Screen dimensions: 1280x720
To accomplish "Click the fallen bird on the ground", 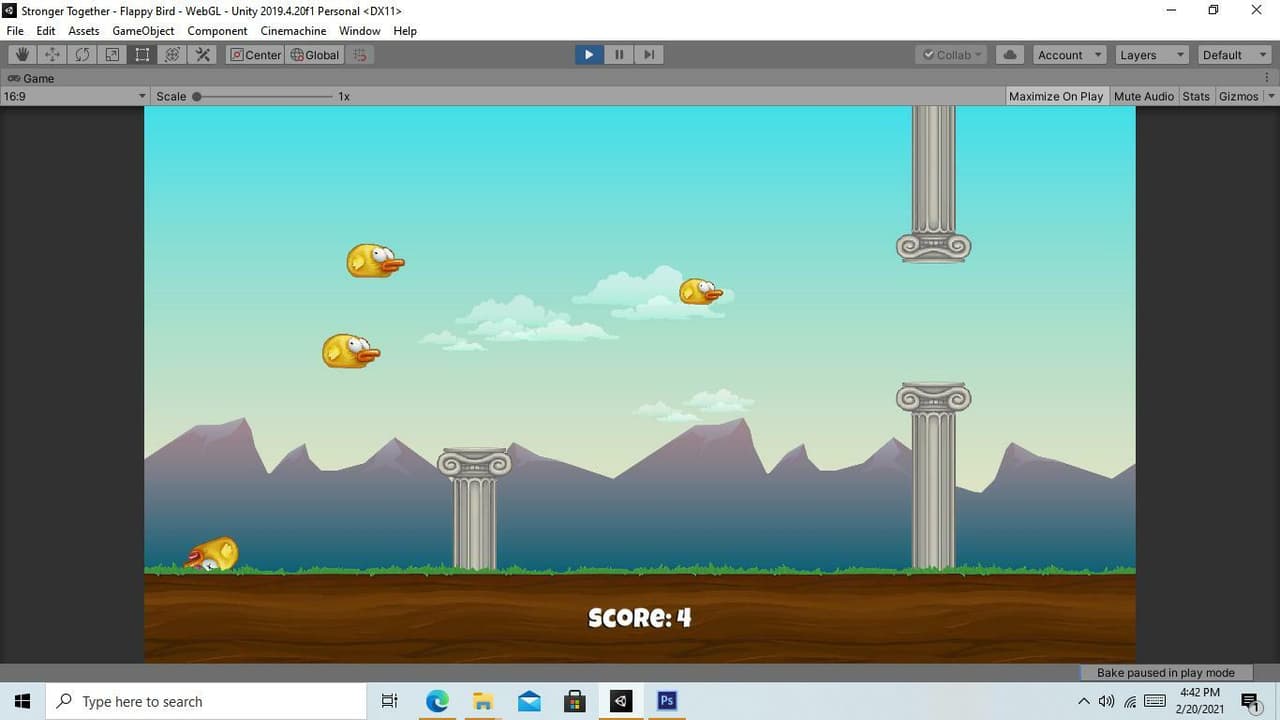I will click(213, 554).
